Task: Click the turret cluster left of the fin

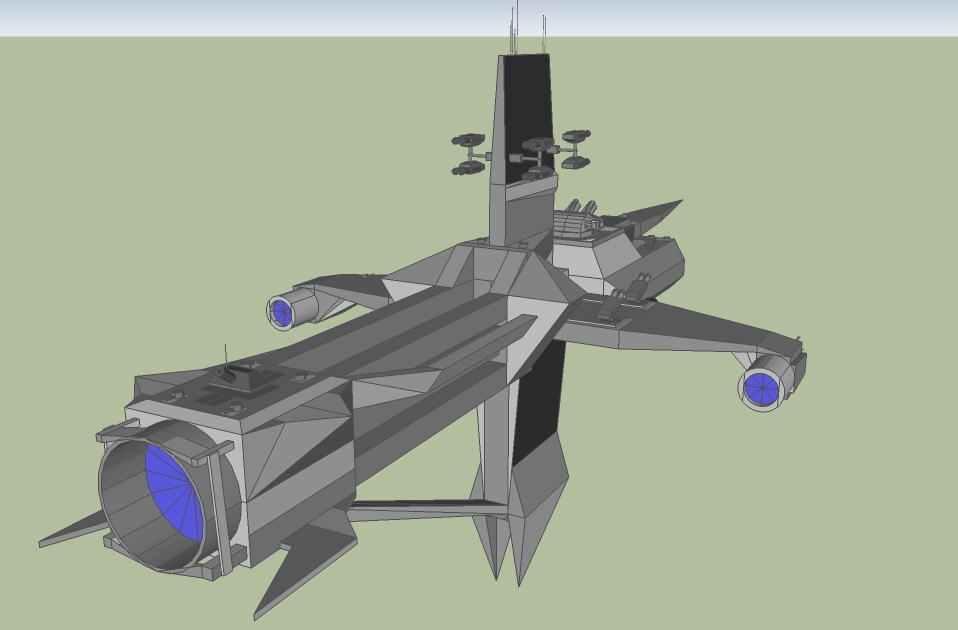Action: 468,155
